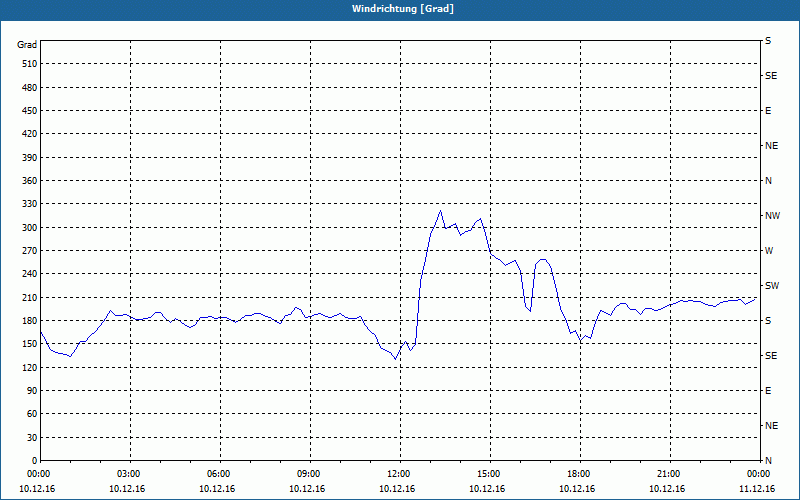Image resolution: width=800 pixels, height=500 pixels.
Task: Click the 11.12.16 date label
Action: tap(757, 488)
